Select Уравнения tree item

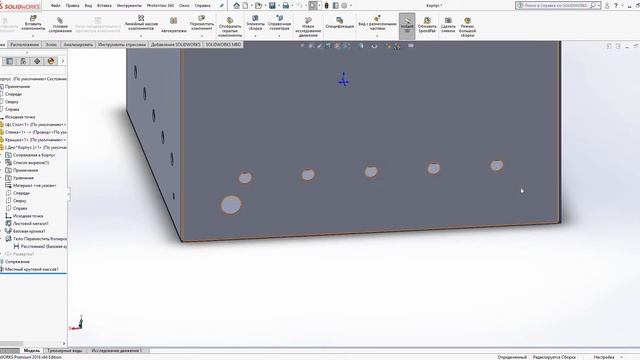23,178
